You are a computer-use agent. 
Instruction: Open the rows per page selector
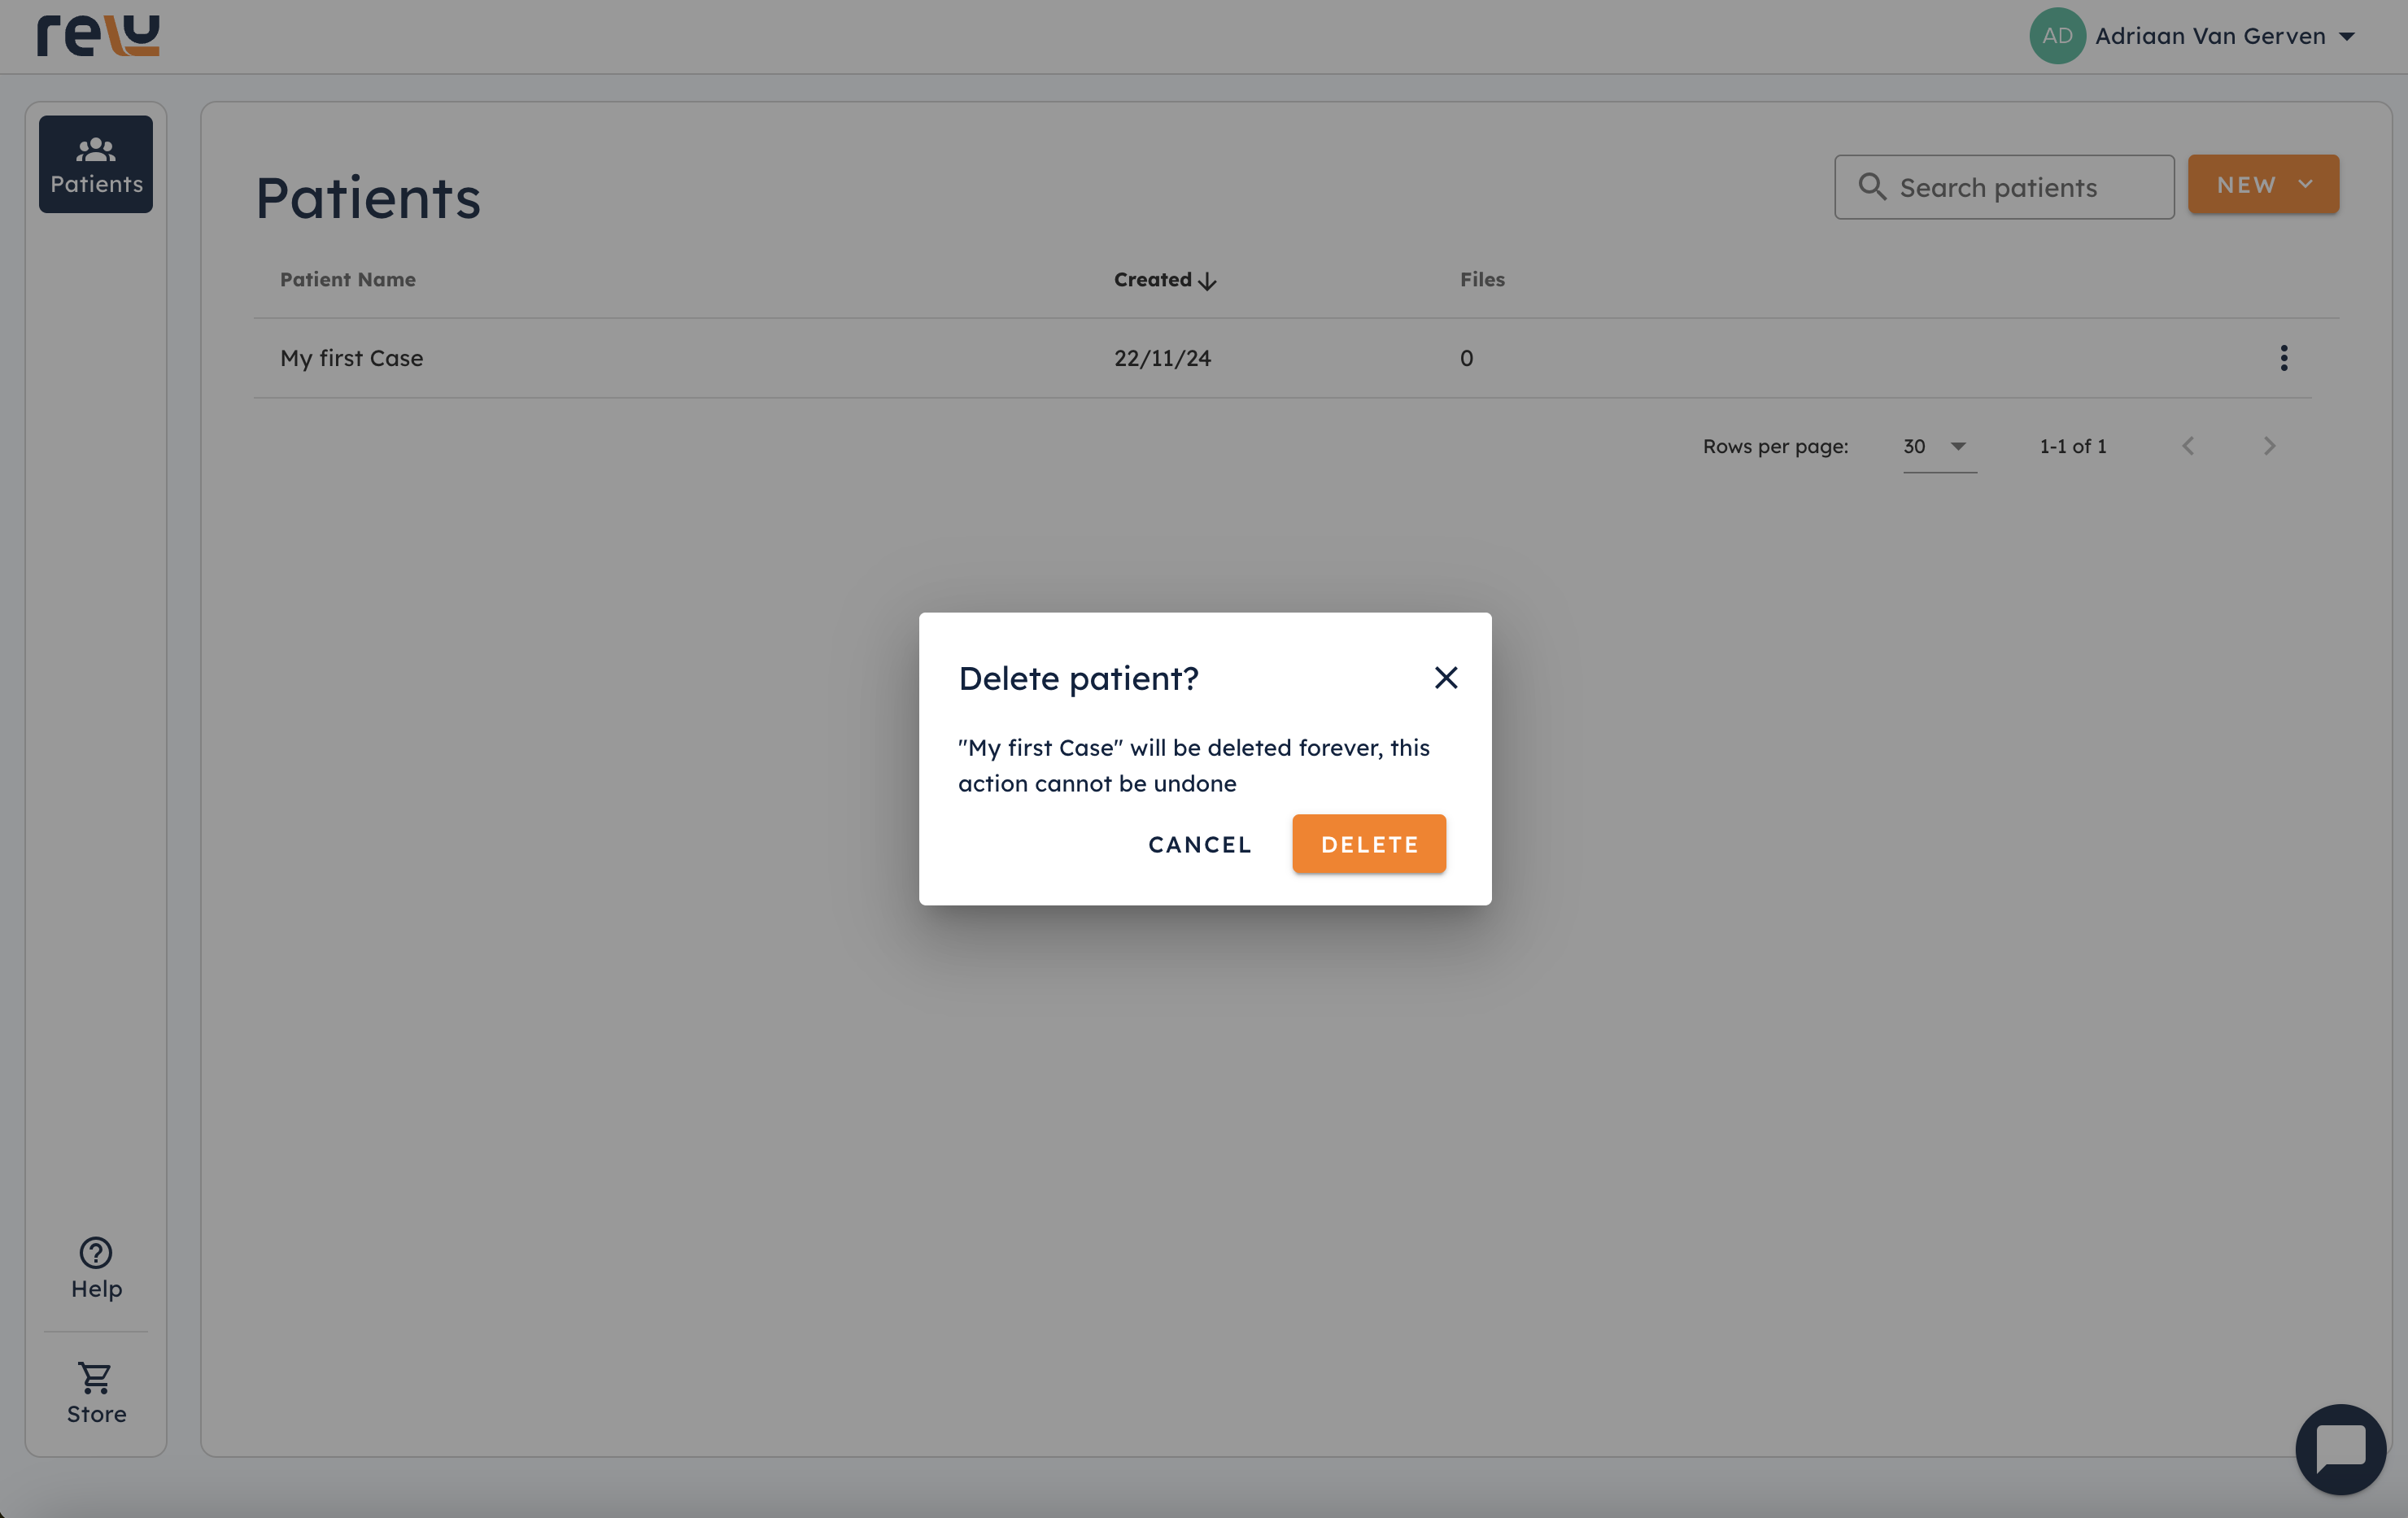point(1938,446)
